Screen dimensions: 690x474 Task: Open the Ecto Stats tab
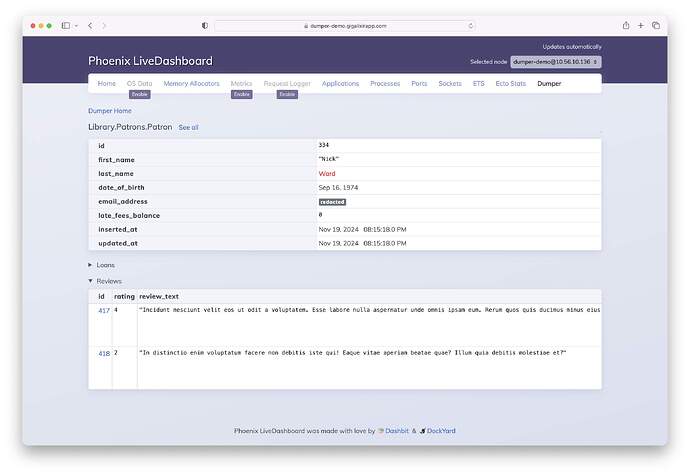click(x=510, y=83)
